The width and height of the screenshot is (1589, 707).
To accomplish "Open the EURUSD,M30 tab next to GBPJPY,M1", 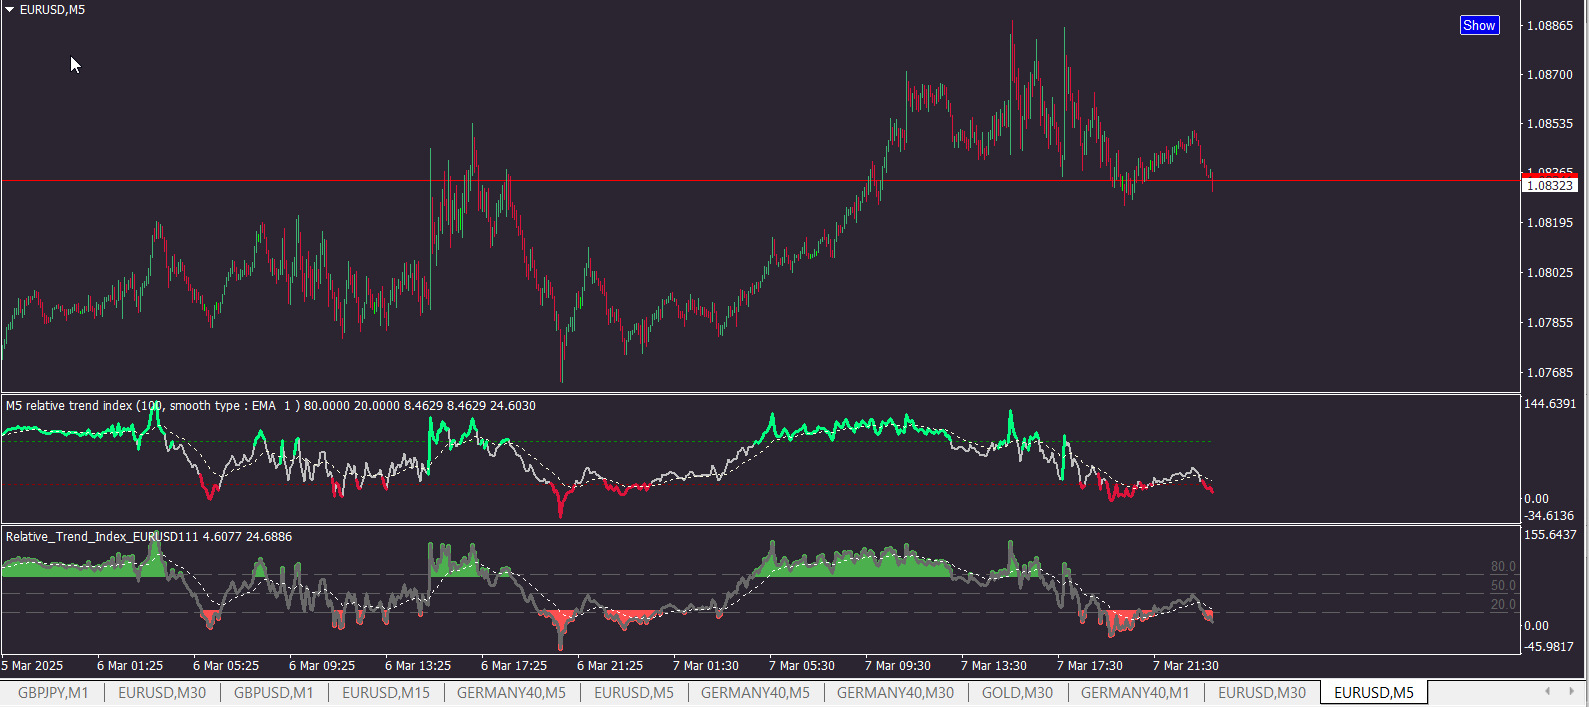I will (x=162, y=692).
